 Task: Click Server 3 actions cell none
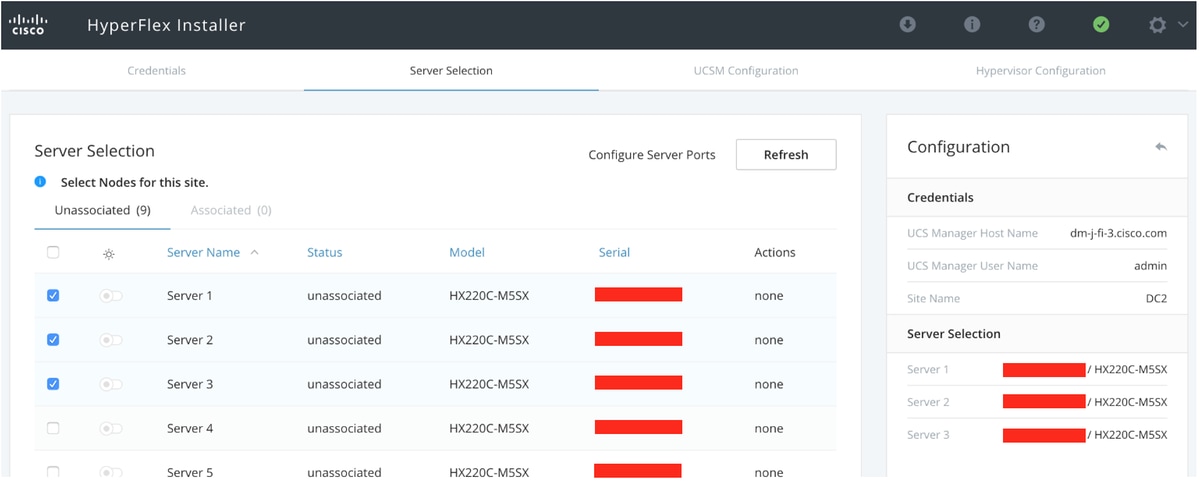click(x=769, y=384)
